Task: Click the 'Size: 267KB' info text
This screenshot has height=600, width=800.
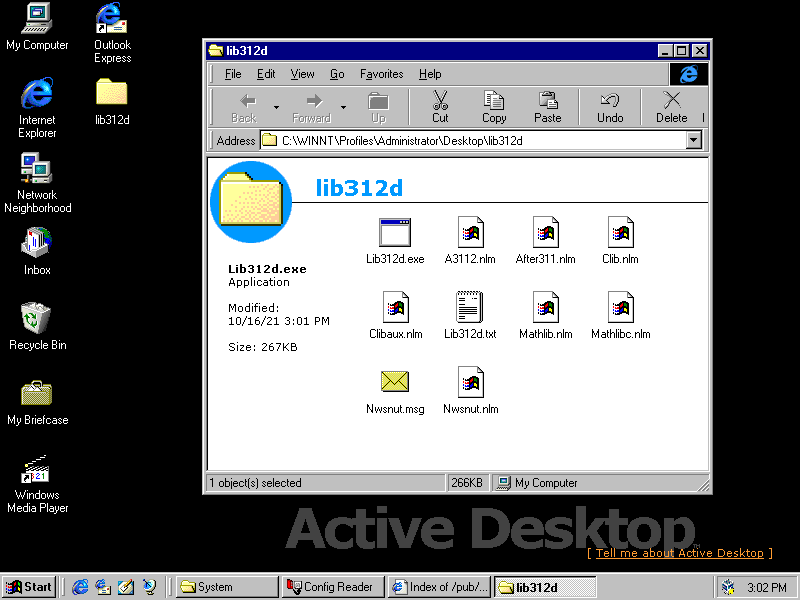Action: point(263,347)
